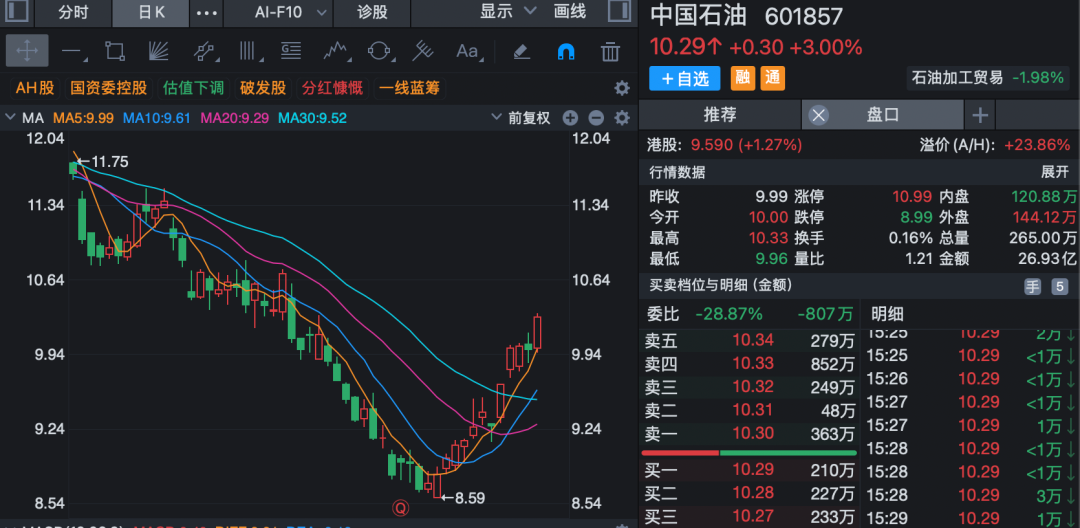Select the straight line drawing tool

tap(71, 51)
